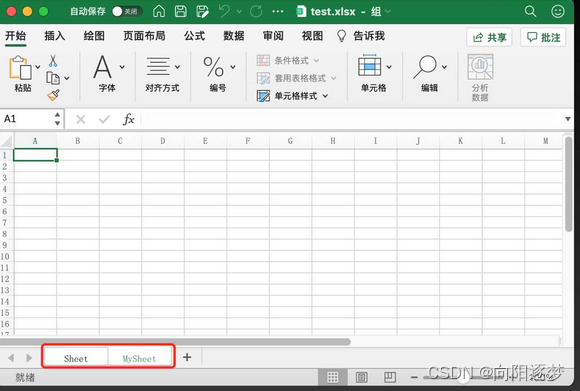Select column header H
The height and width of the screenshot is (391, 580).
point(333,141)
